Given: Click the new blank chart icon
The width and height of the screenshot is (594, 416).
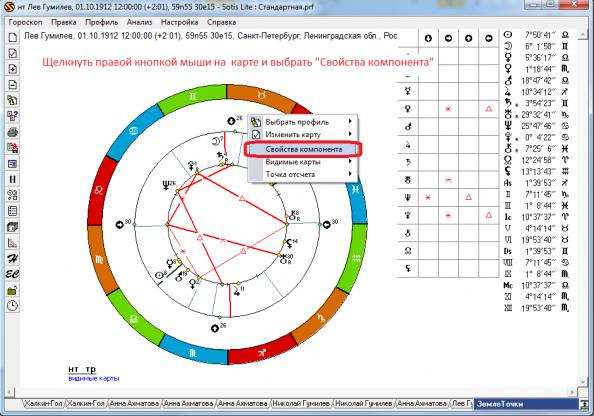Looking at the screenshot, I should 13,37.
